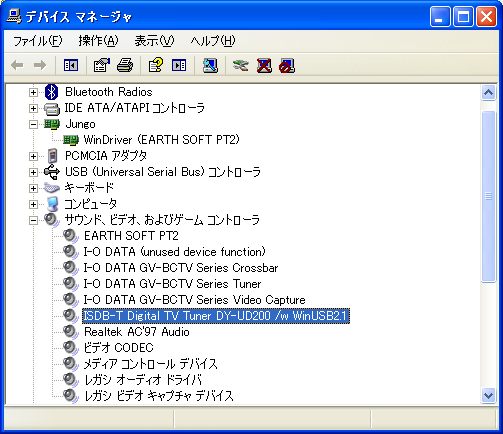
Task: Click the scrollbar up arrow
Action: [x=488, y=93]
